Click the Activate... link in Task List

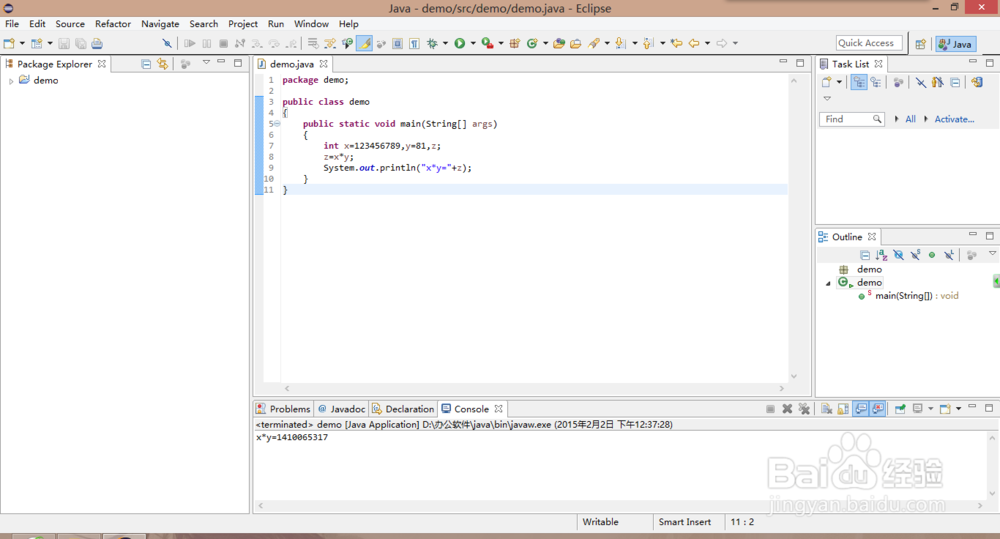[954, 119]
